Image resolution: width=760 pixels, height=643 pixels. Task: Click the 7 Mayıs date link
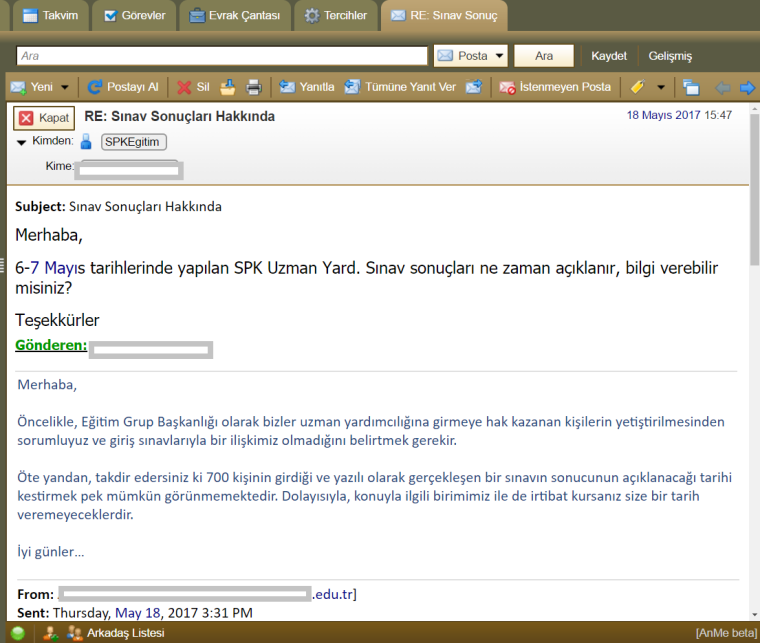click(58, 268)
